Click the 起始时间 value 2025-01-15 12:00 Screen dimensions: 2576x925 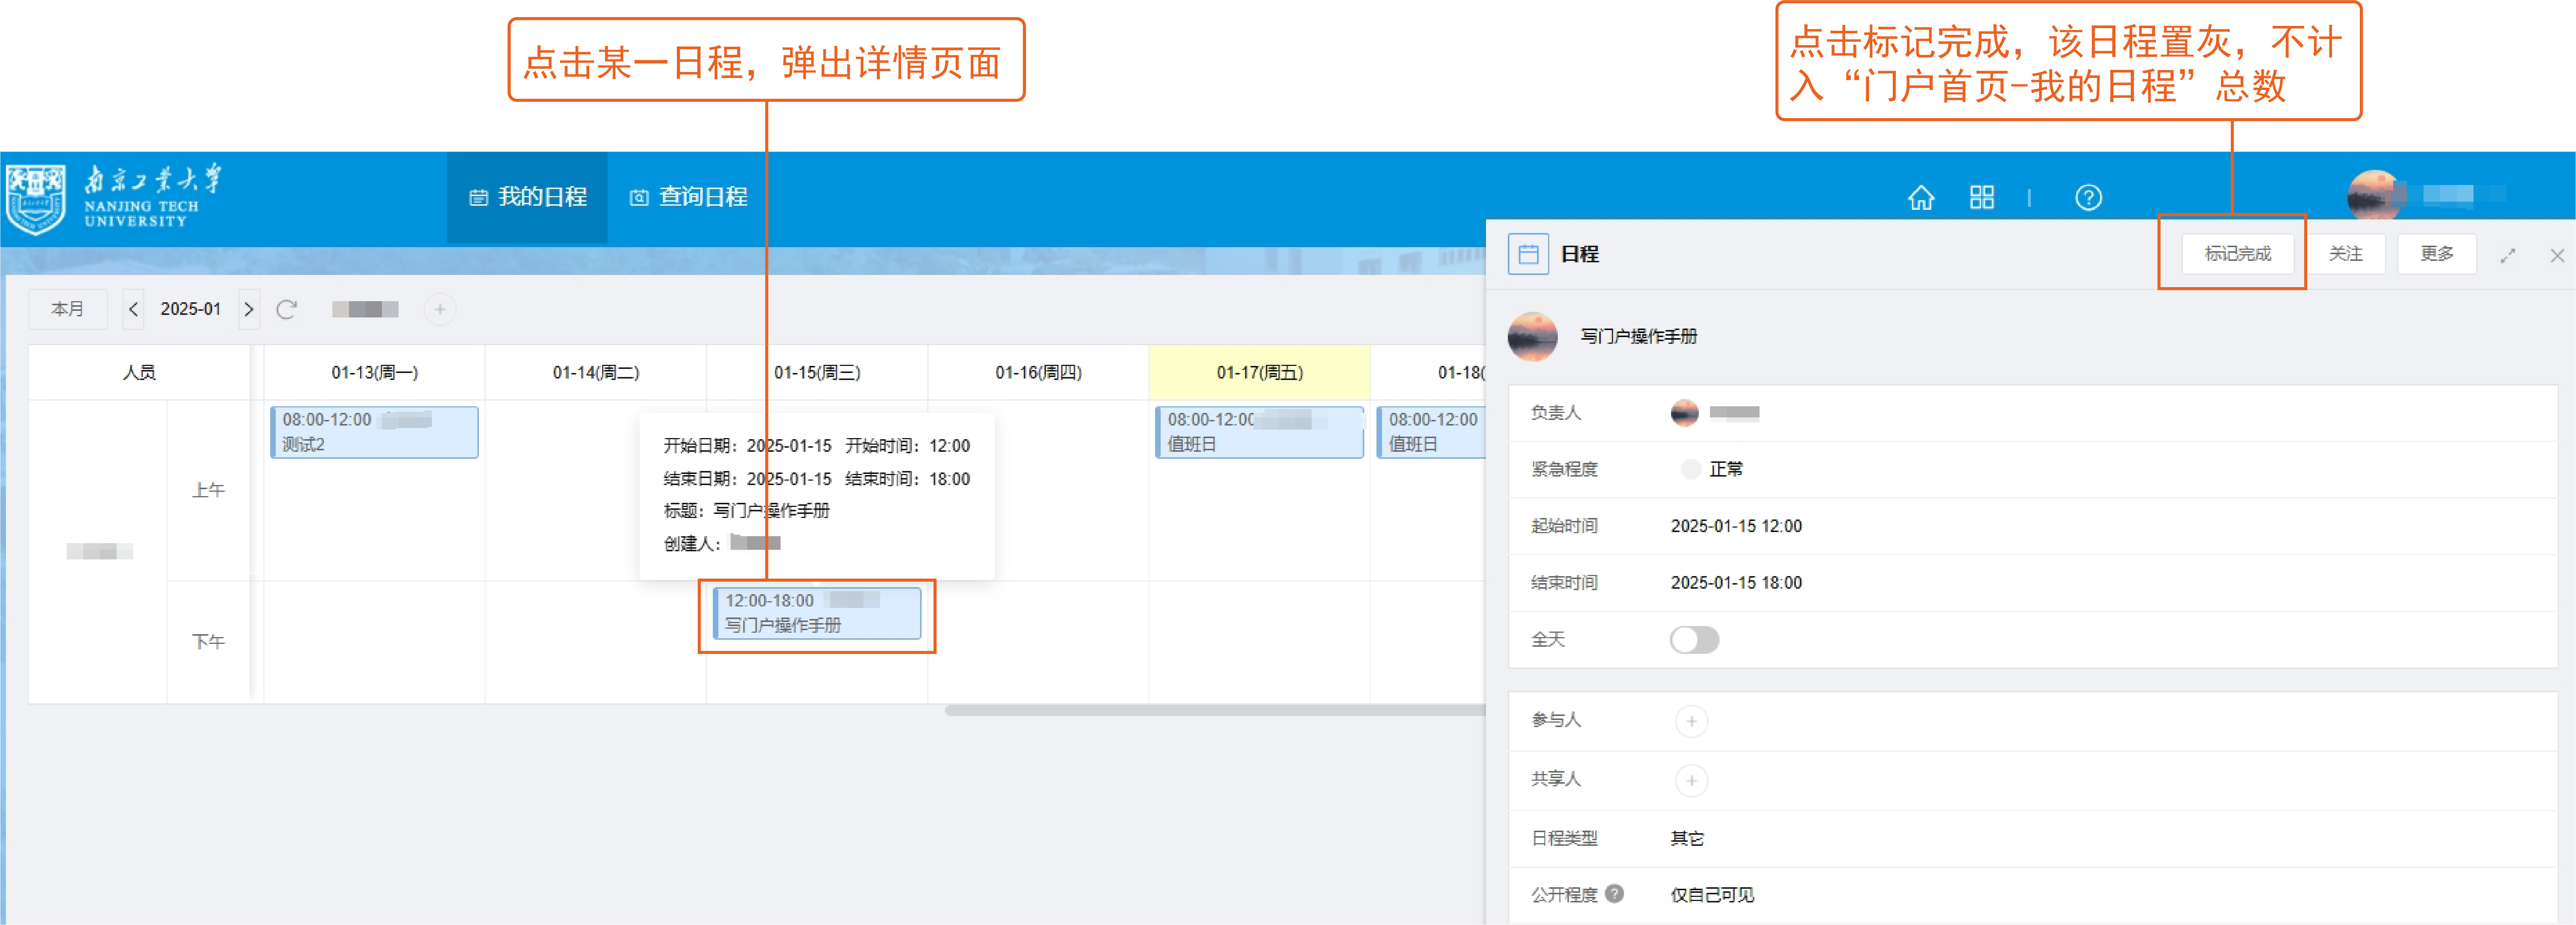pyautogui.click(x=1736, y=526)
